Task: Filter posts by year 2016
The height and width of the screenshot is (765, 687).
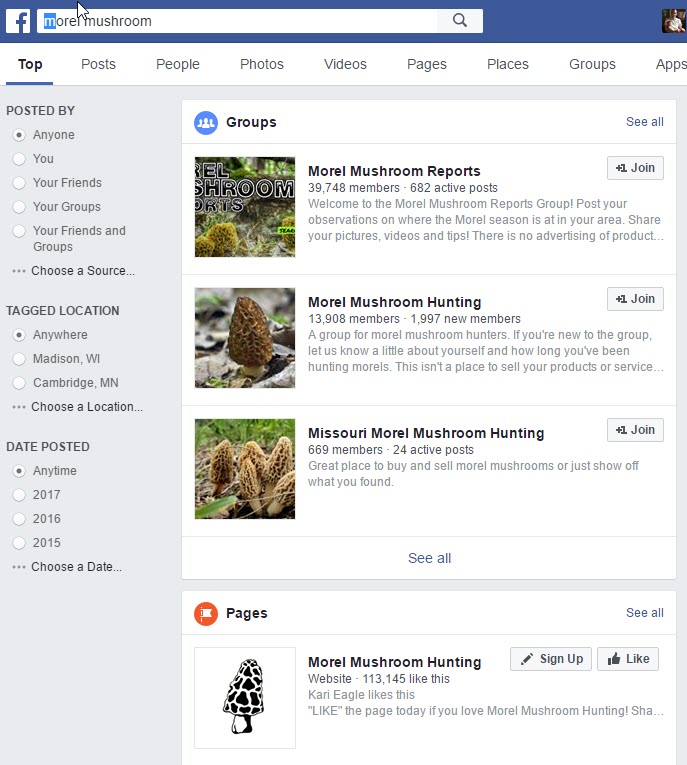Action: [19, 519]
